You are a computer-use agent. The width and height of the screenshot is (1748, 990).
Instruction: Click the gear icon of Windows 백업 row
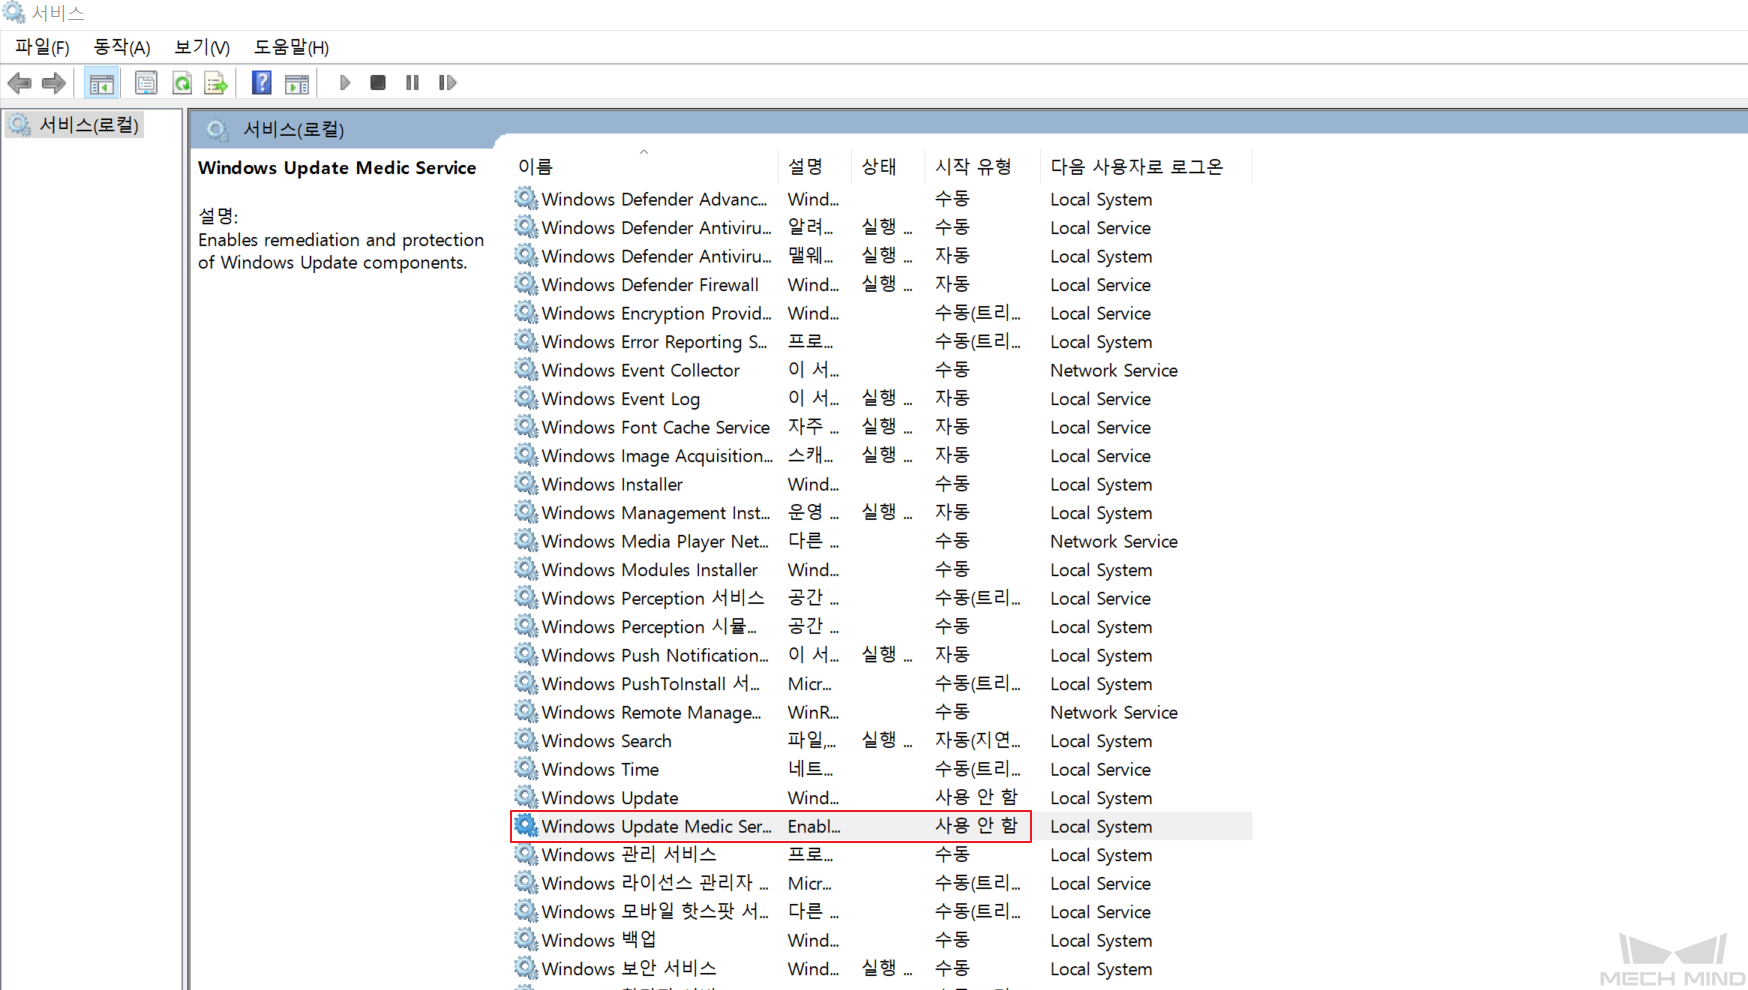click(x=526, y=940)
